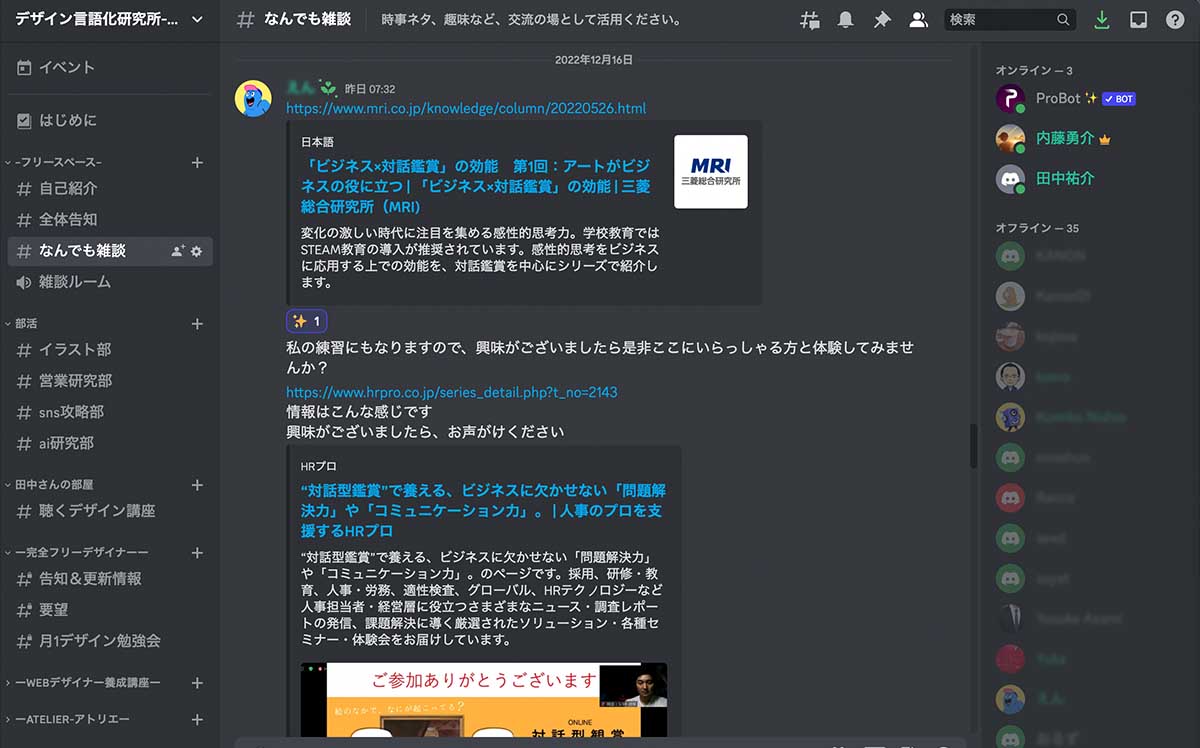Viewport: 1200px width, 748px height.
Task: Open the Threads icon in header
Action: (x=811, y=20)
